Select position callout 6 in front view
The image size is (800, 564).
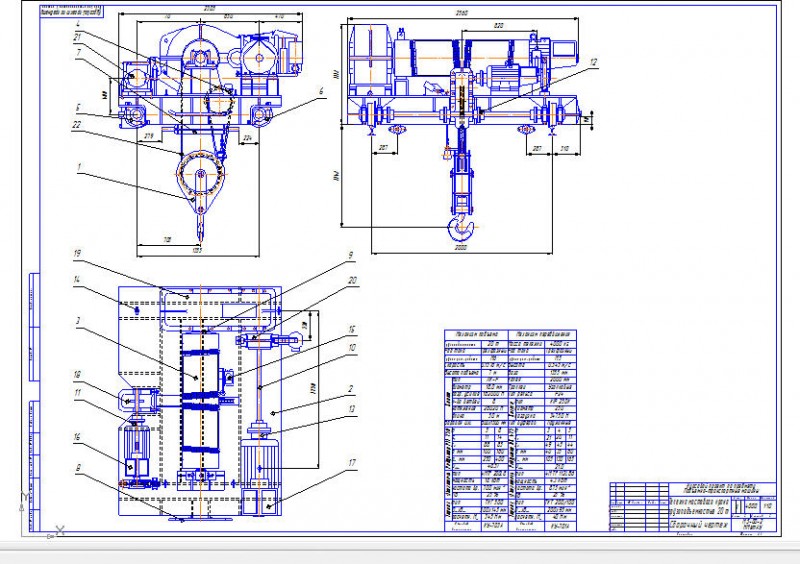(321, 91)
